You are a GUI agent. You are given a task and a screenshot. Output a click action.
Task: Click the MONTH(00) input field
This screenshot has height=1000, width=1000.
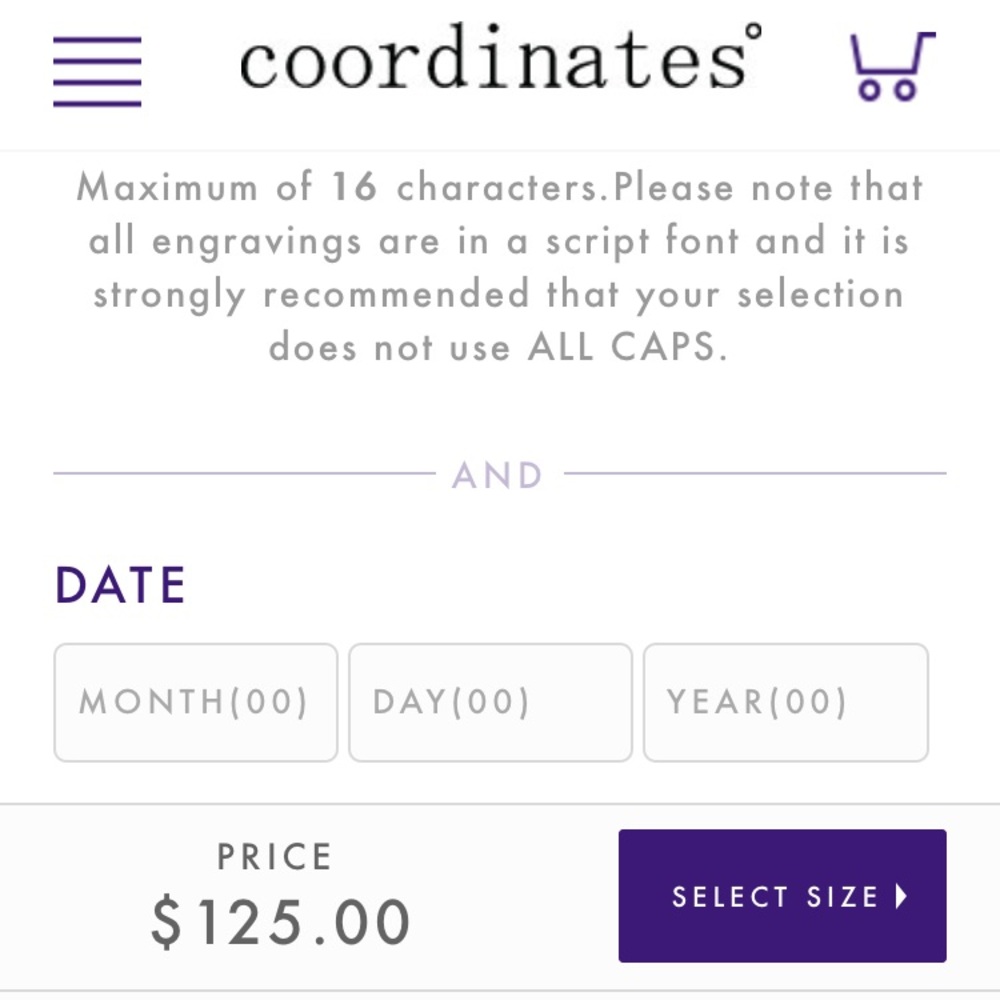(x=195, y=701)
